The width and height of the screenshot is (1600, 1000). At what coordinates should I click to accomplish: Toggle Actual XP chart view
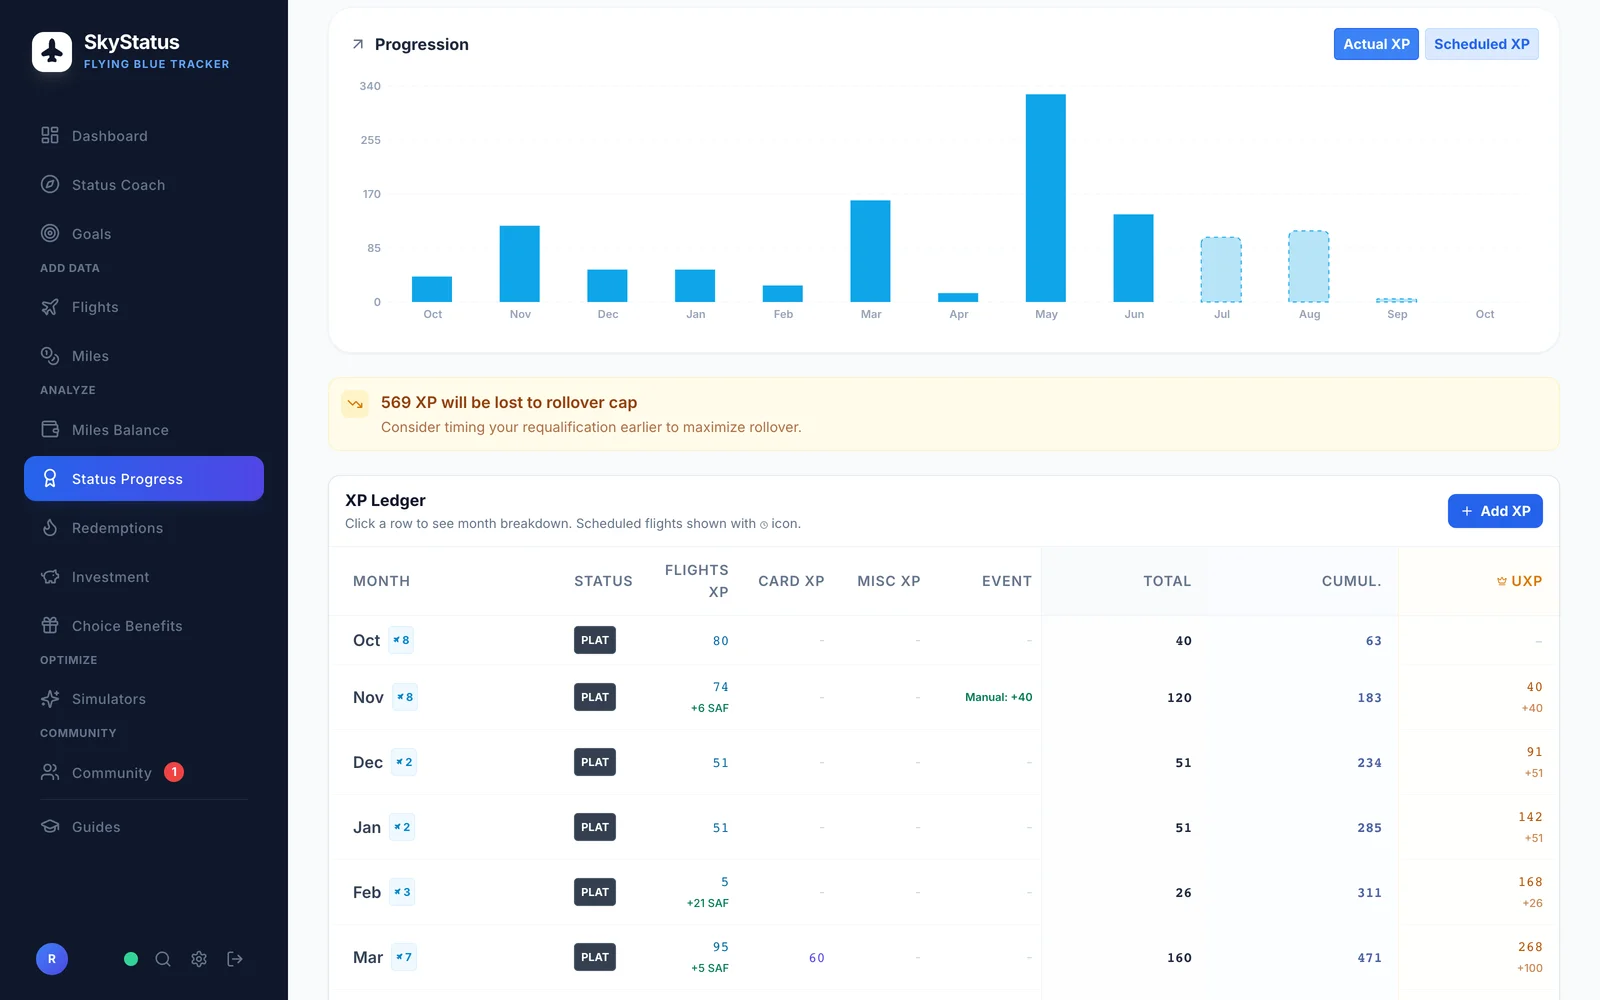click(1376, 44)
